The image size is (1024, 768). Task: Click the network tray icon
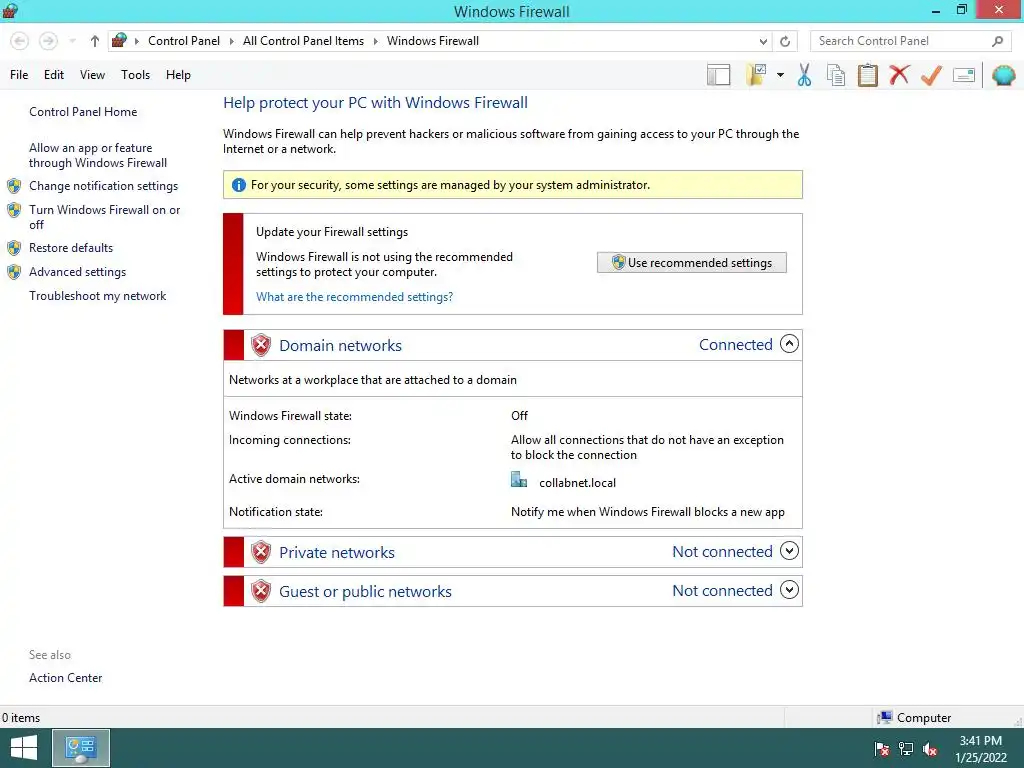click(906, 749)
